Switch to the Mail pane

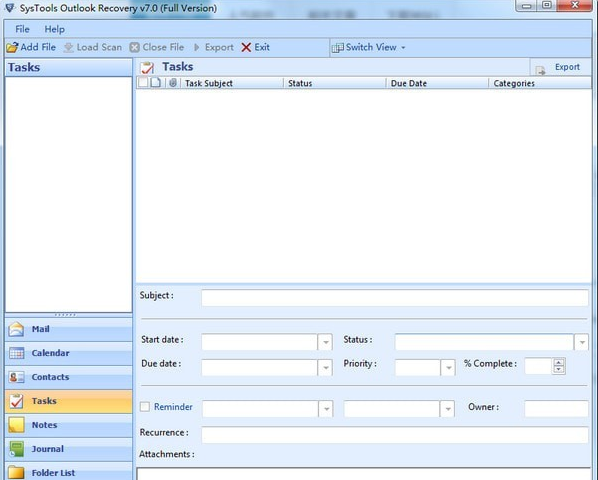pos(69,329)
